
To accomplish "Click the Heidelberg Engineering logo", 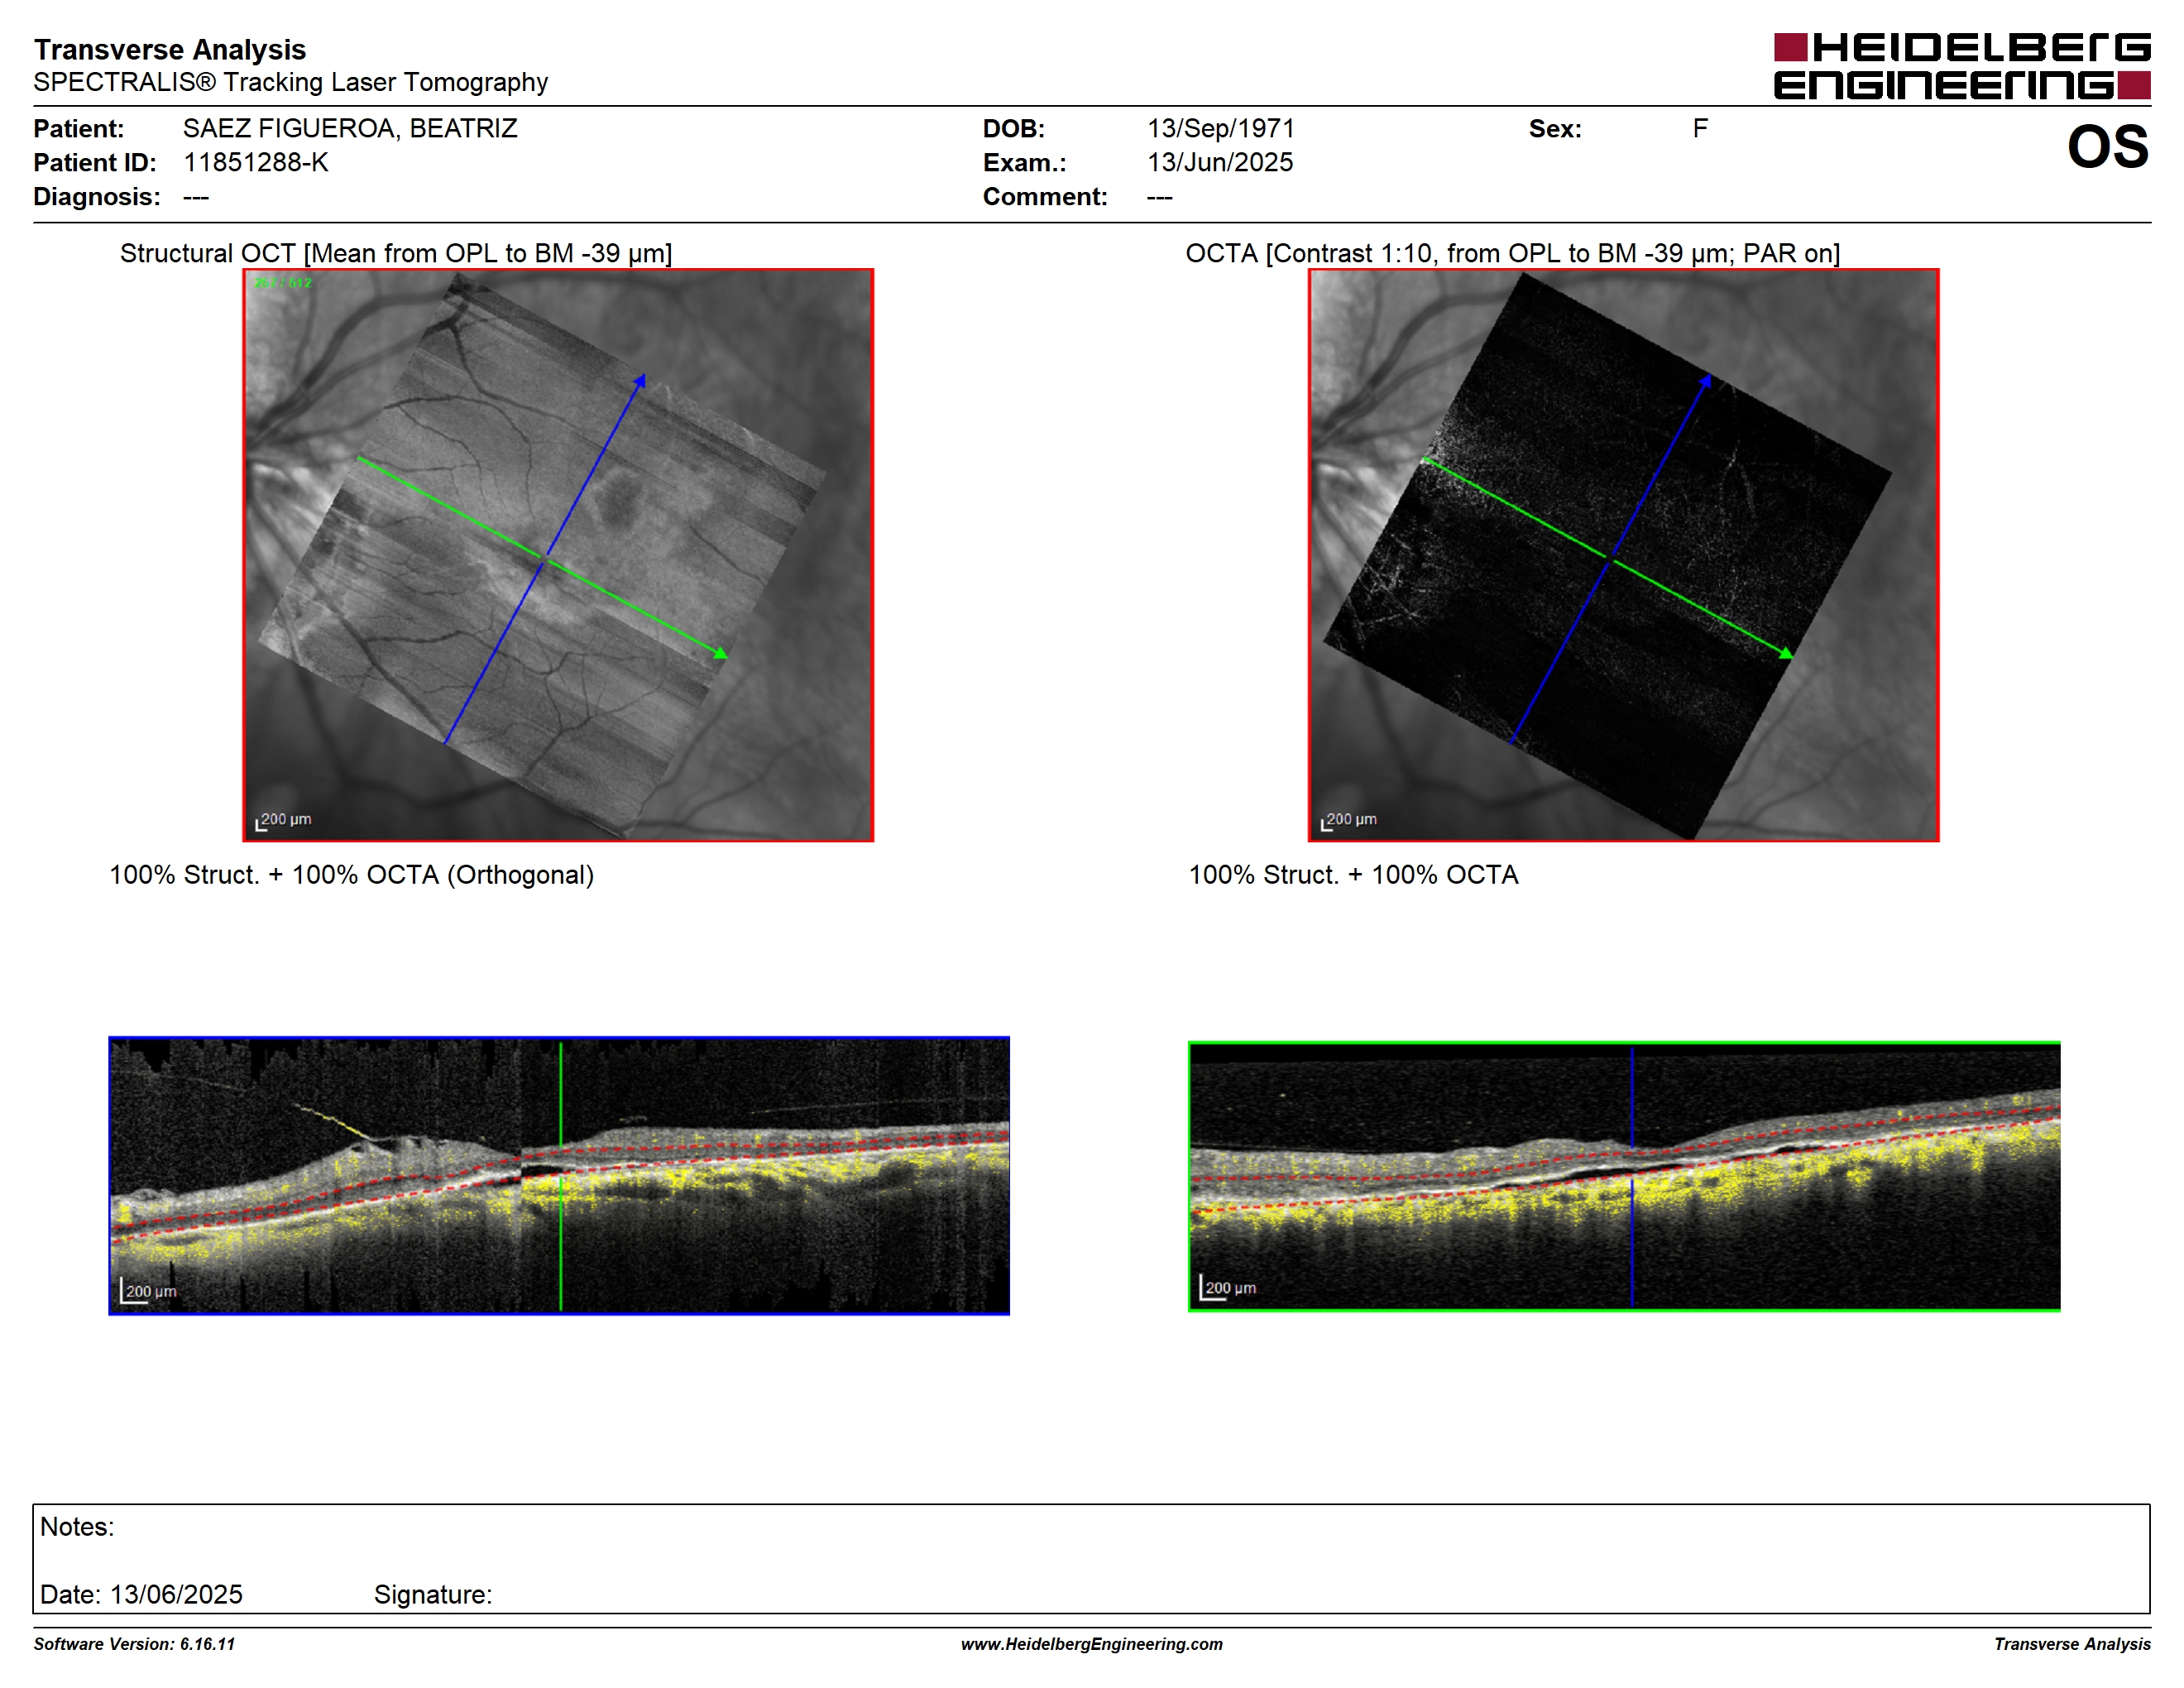I will pos(1962,66).
